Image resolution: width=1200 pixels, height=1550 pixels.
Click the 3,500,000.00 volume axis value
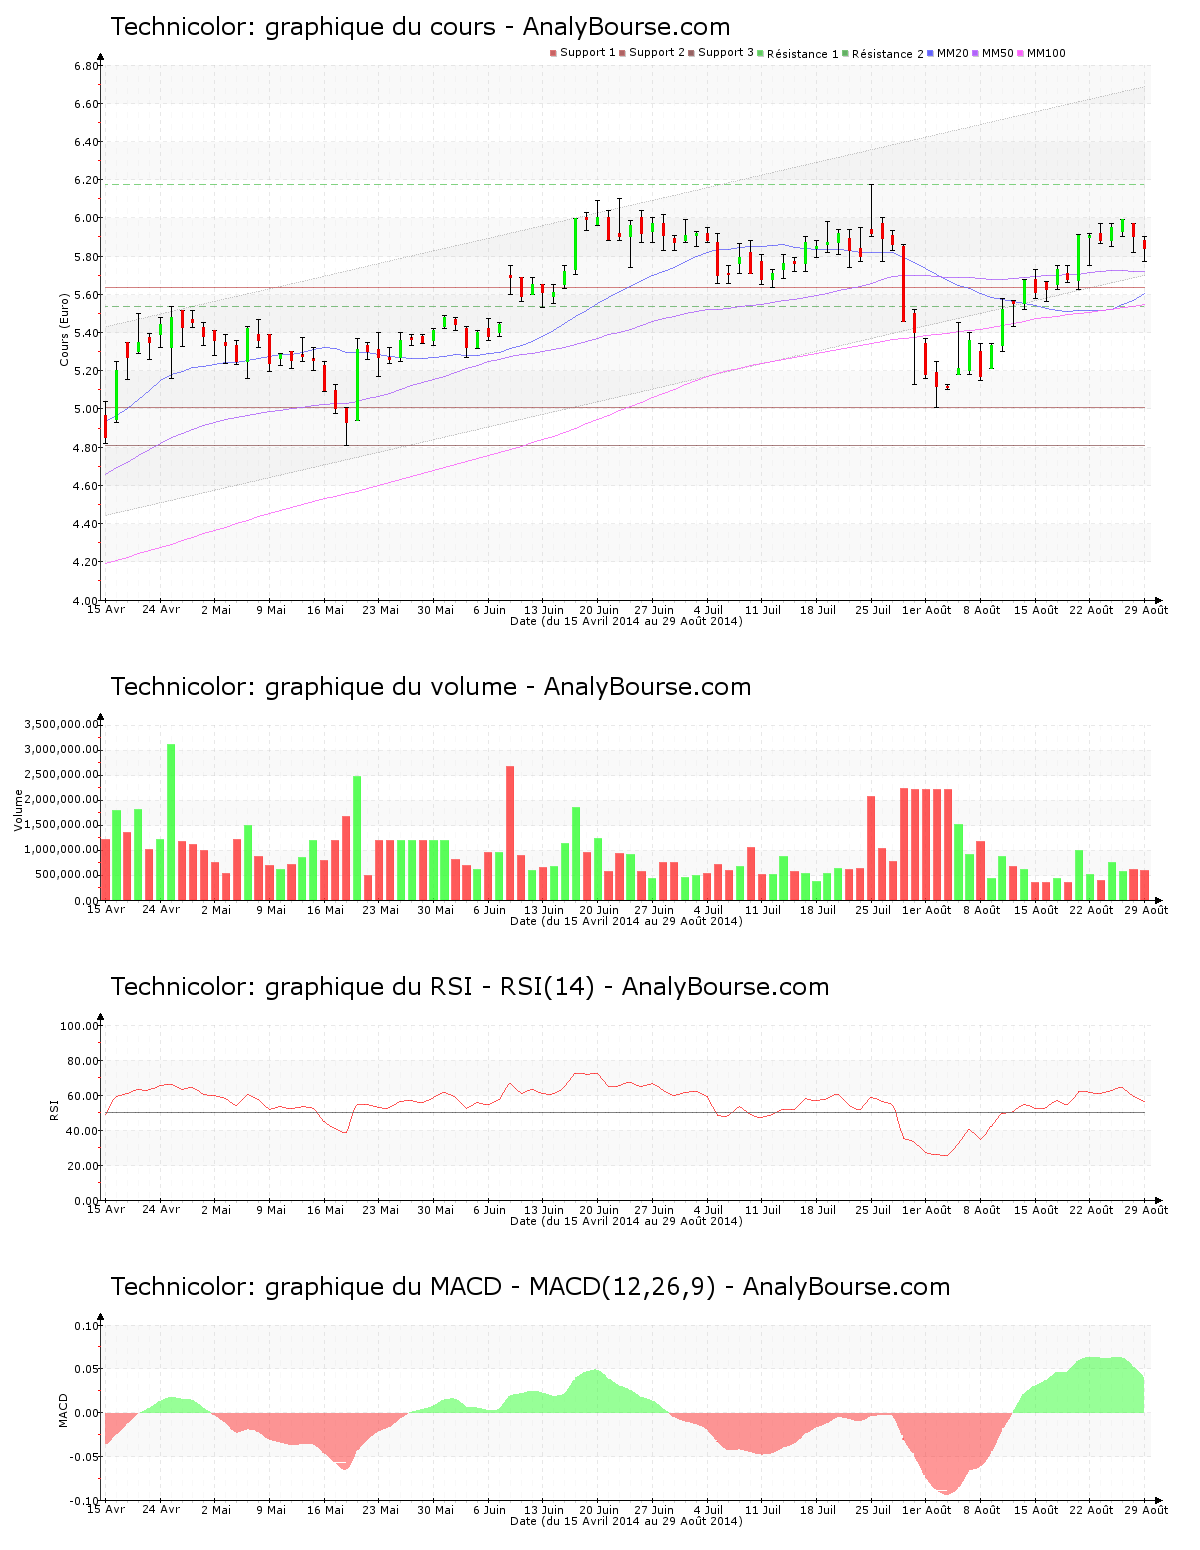(60, 724)
